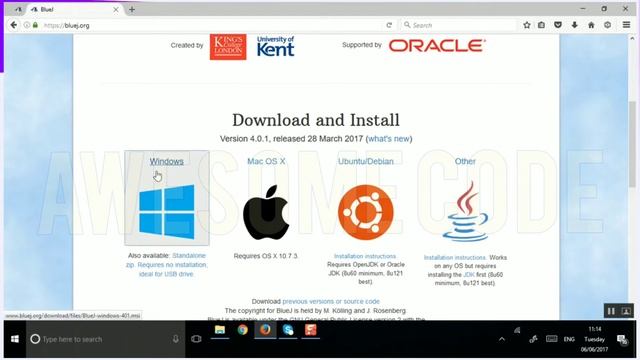
Task: Open the what's new link
Action: [389, 139]
